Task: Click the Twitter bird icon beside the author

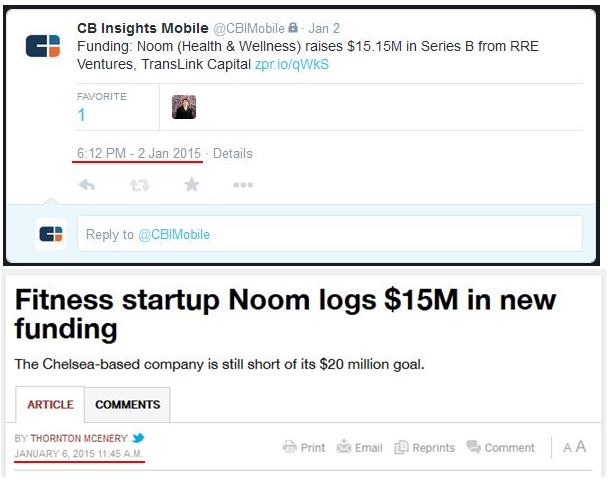Action: pos(138,438)
